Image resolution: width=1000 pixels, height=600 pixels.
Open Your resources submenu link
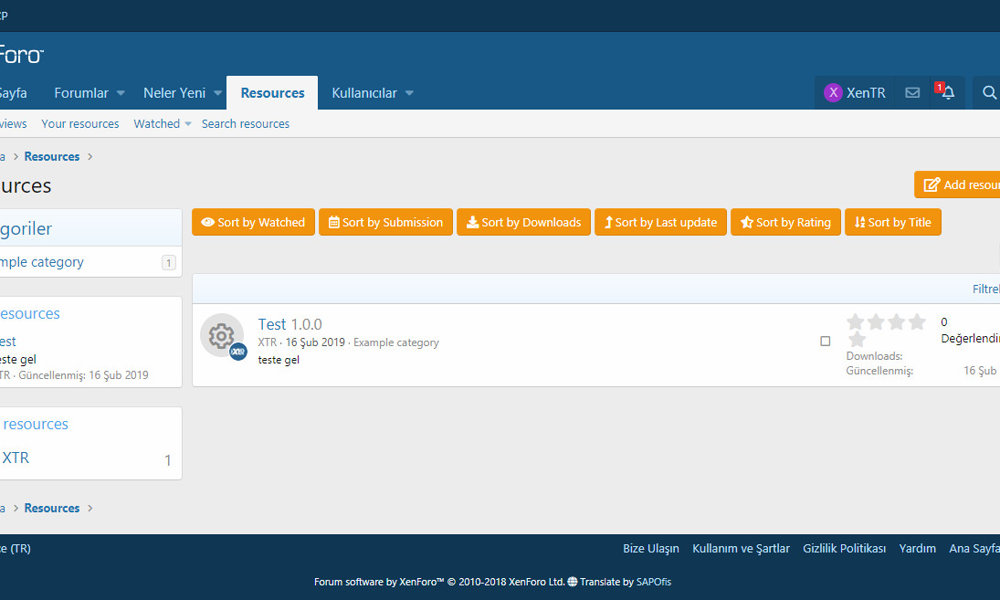(80, 124)
